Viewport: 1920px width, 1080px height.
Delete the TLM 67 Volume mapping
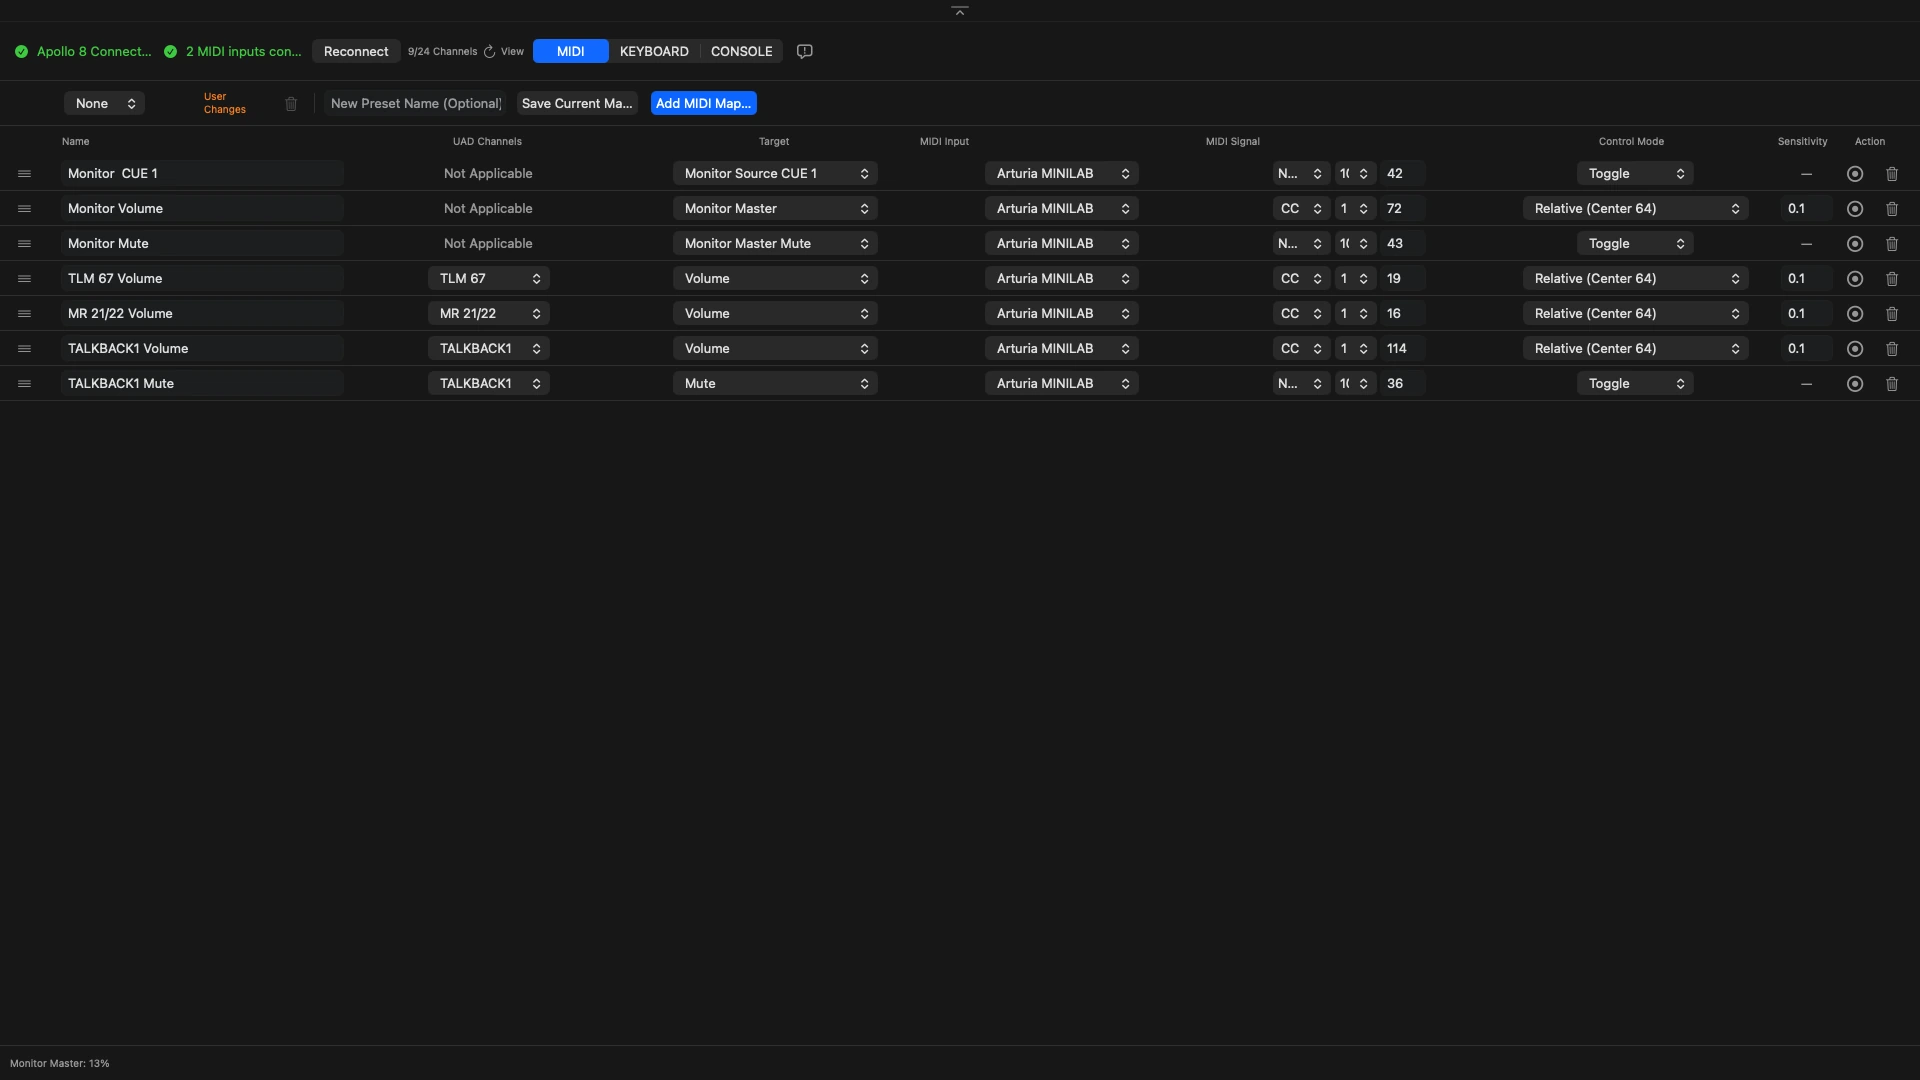[x=1892, y=279]
